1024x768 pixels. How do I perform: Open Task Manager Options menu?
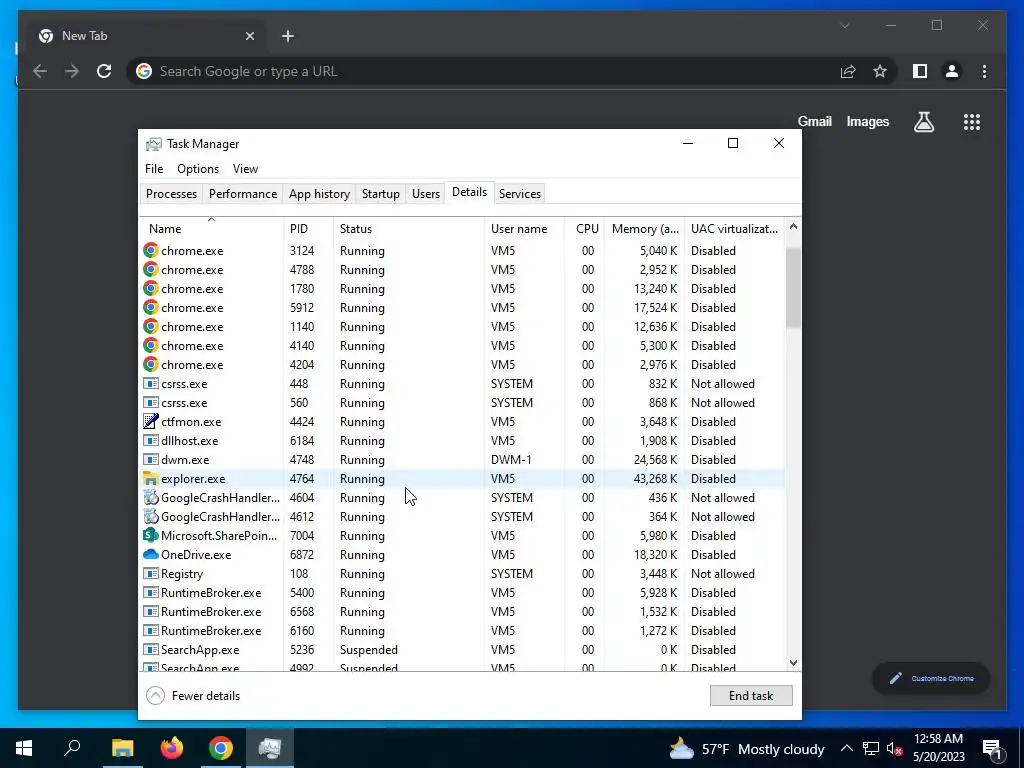(198, 168)
